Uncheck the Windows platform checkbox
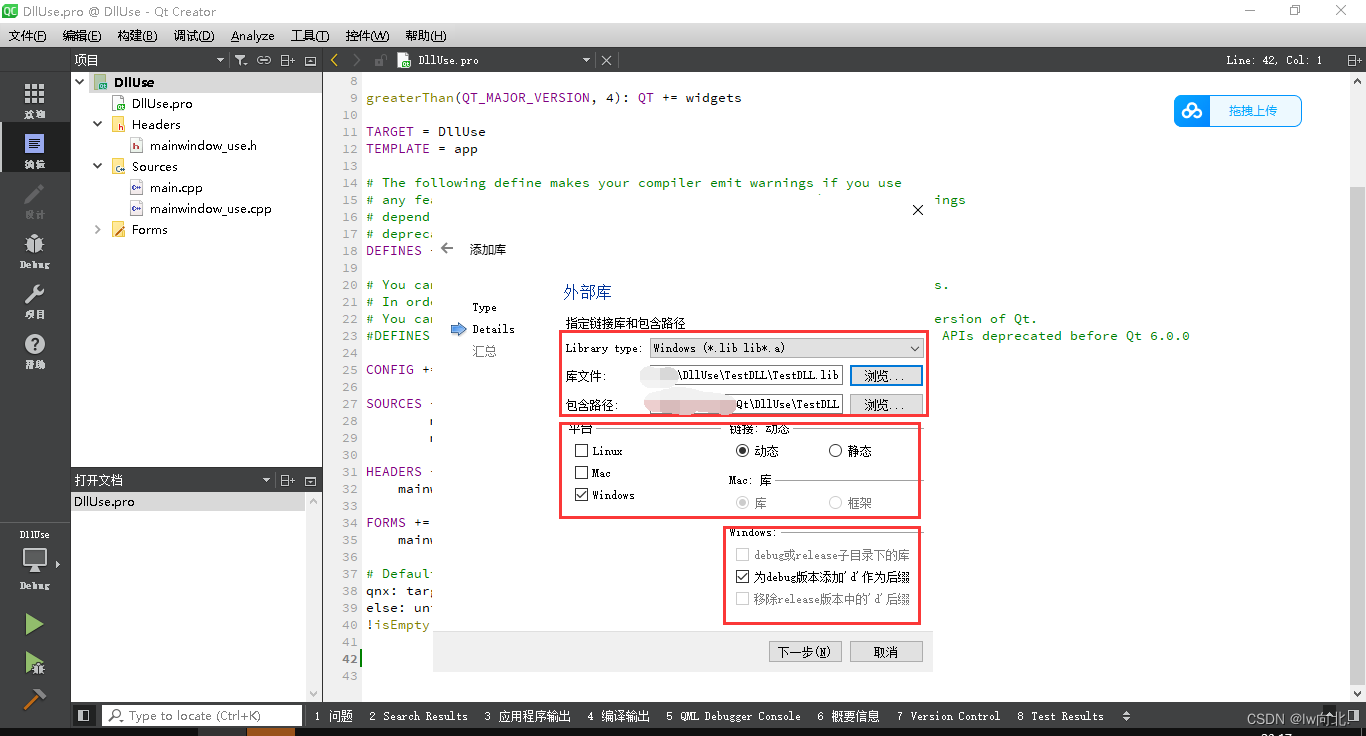This screenshot has height=736, width=1366. pyautogui.click(x=581, y=495)
